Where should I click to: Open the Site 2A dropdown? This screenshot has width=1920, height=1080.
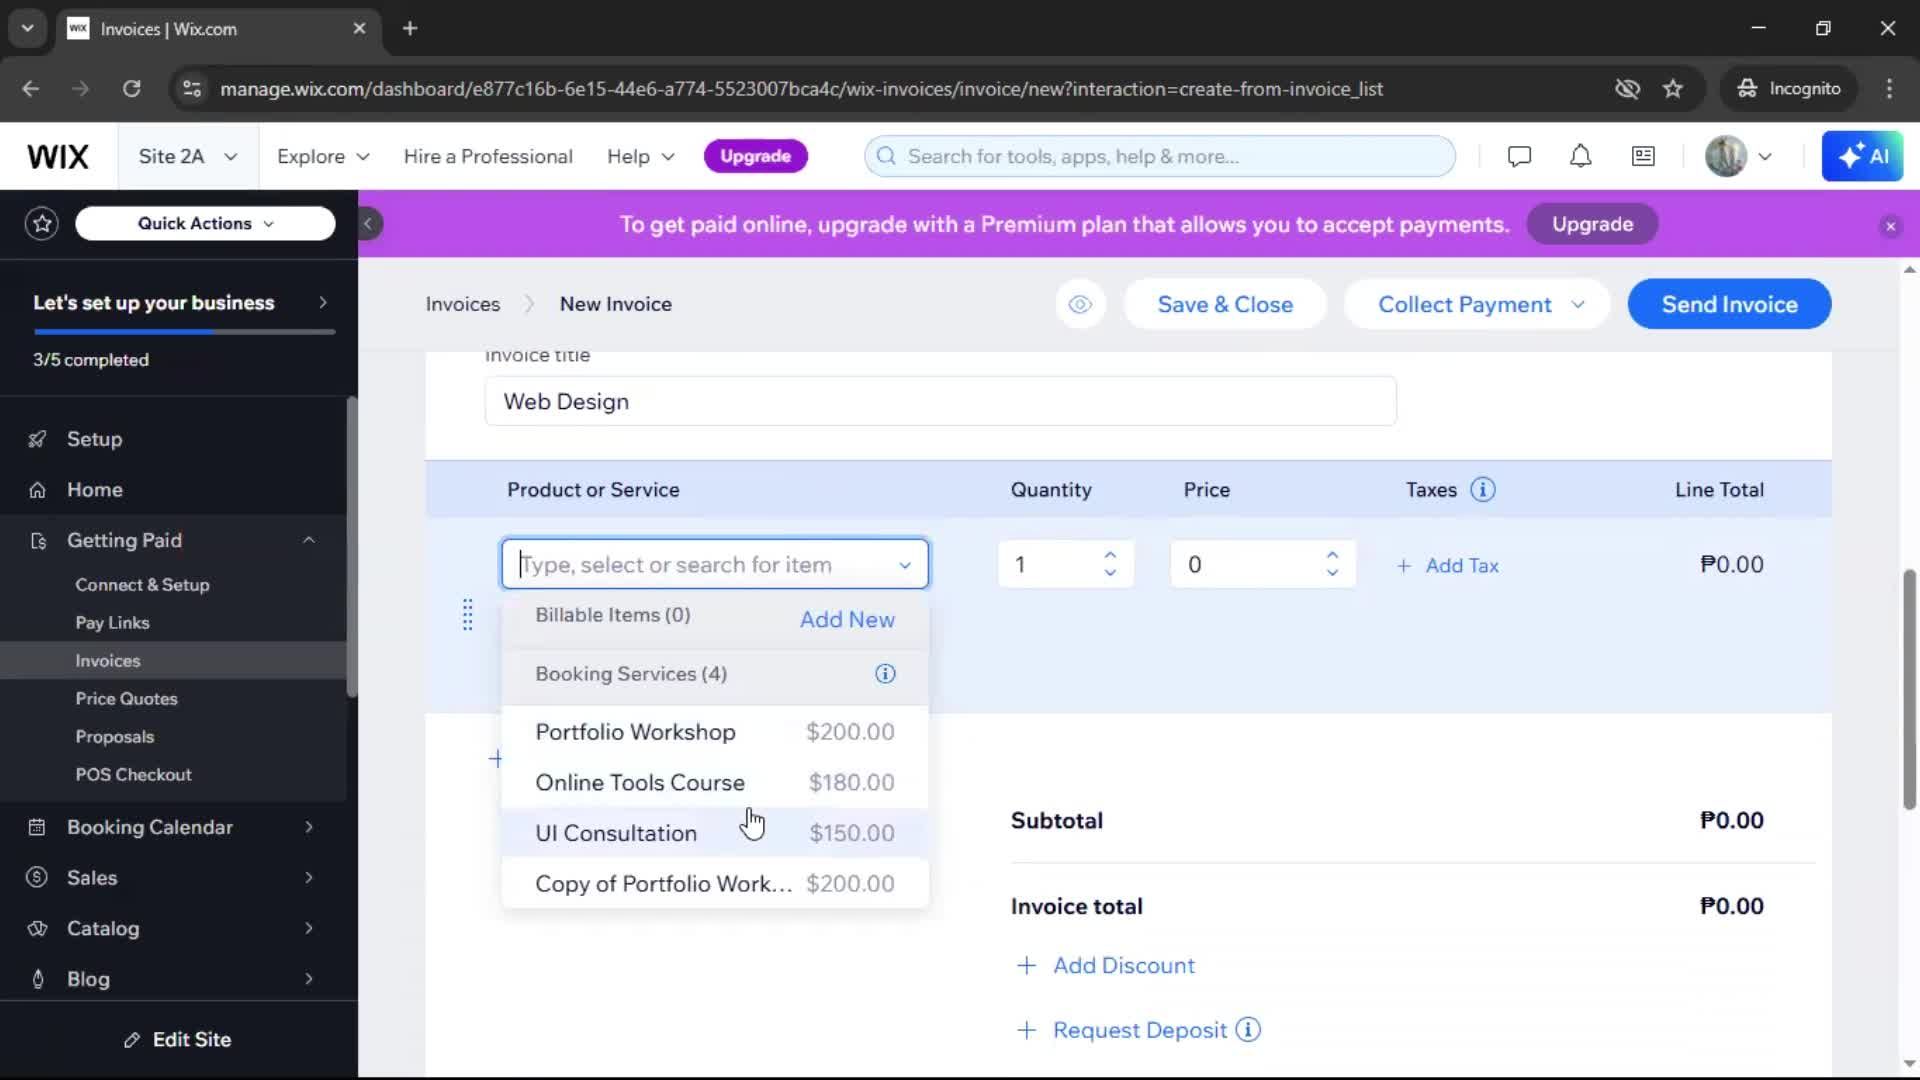coord(188,157)
